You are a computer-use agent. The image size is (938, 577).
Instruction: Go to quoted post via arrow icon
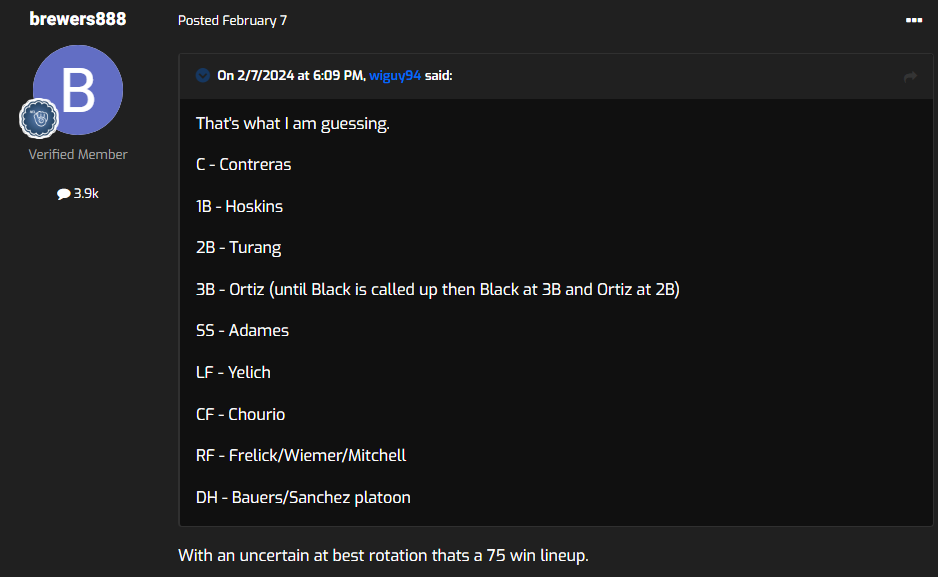(910, 76)
